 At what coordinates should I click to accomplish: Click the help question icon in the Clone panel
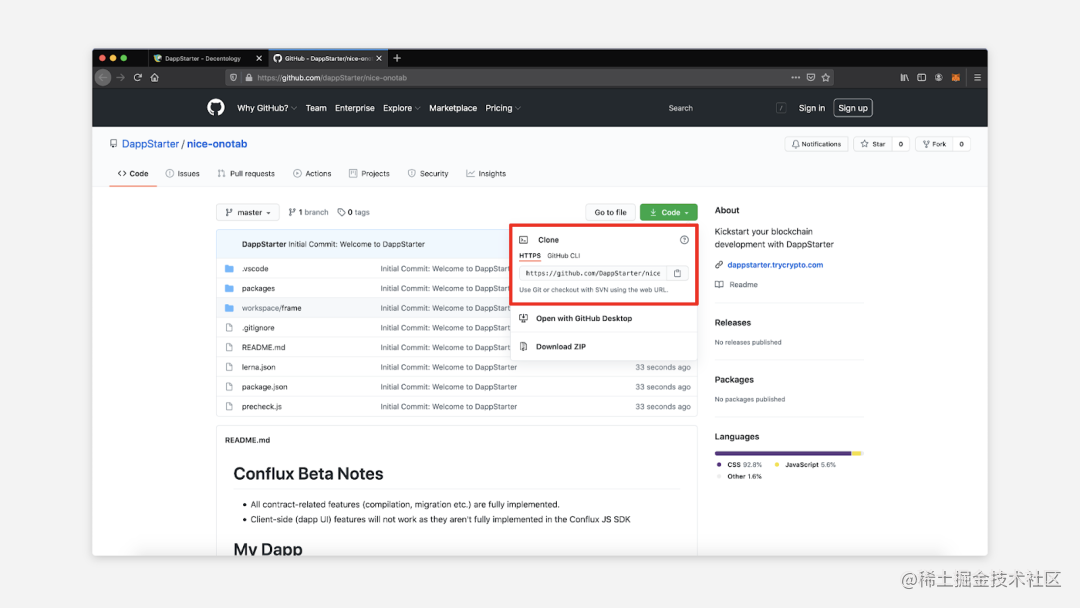click(684, 240)
